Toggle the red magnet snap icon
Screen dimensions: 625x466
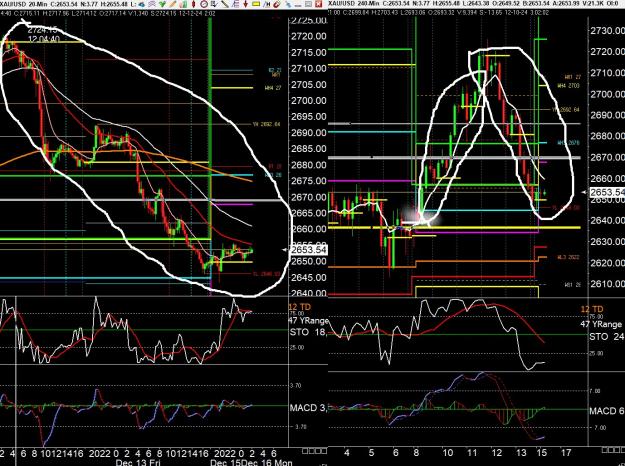277,4
